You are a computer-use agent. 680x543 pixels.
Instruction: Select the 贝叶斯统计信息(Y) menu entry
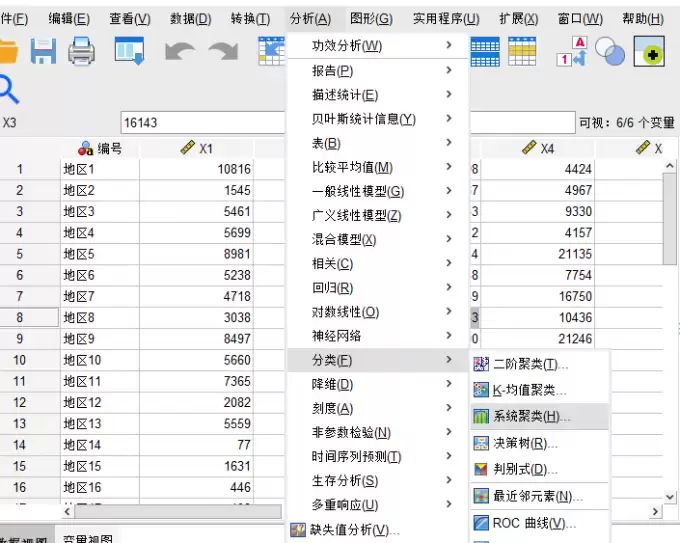pyautogui.click(x=378, y=119)
